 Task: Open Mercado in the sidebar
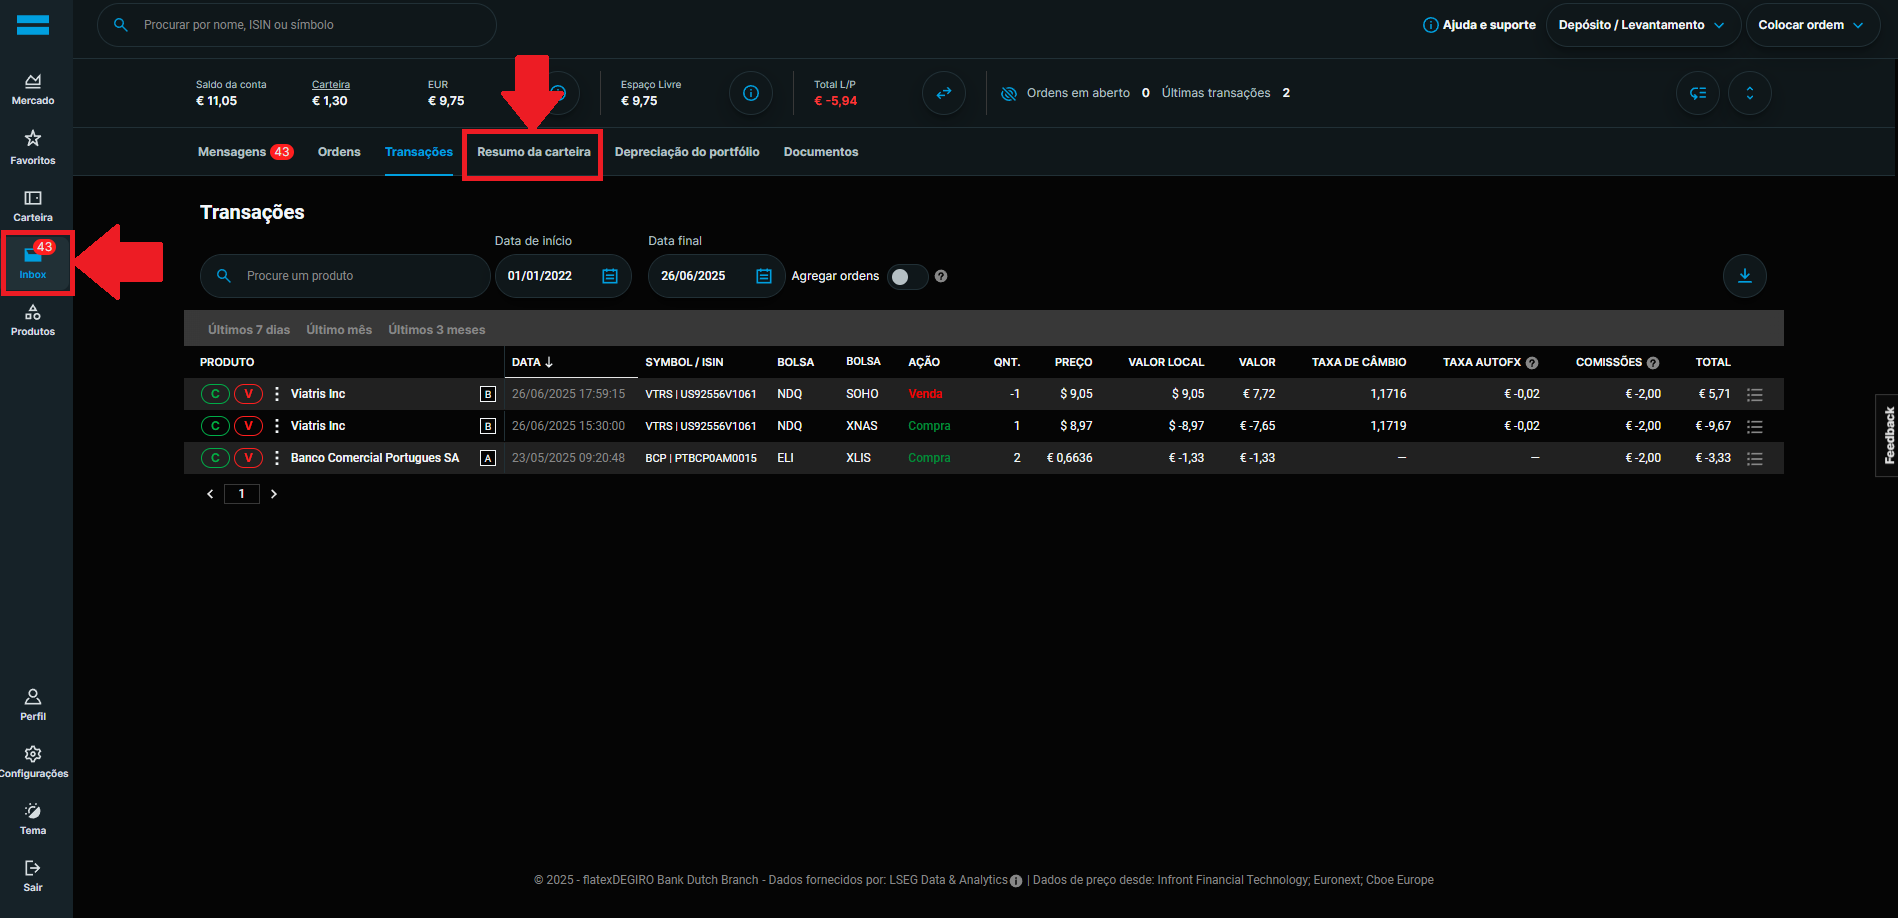(33, 89)
